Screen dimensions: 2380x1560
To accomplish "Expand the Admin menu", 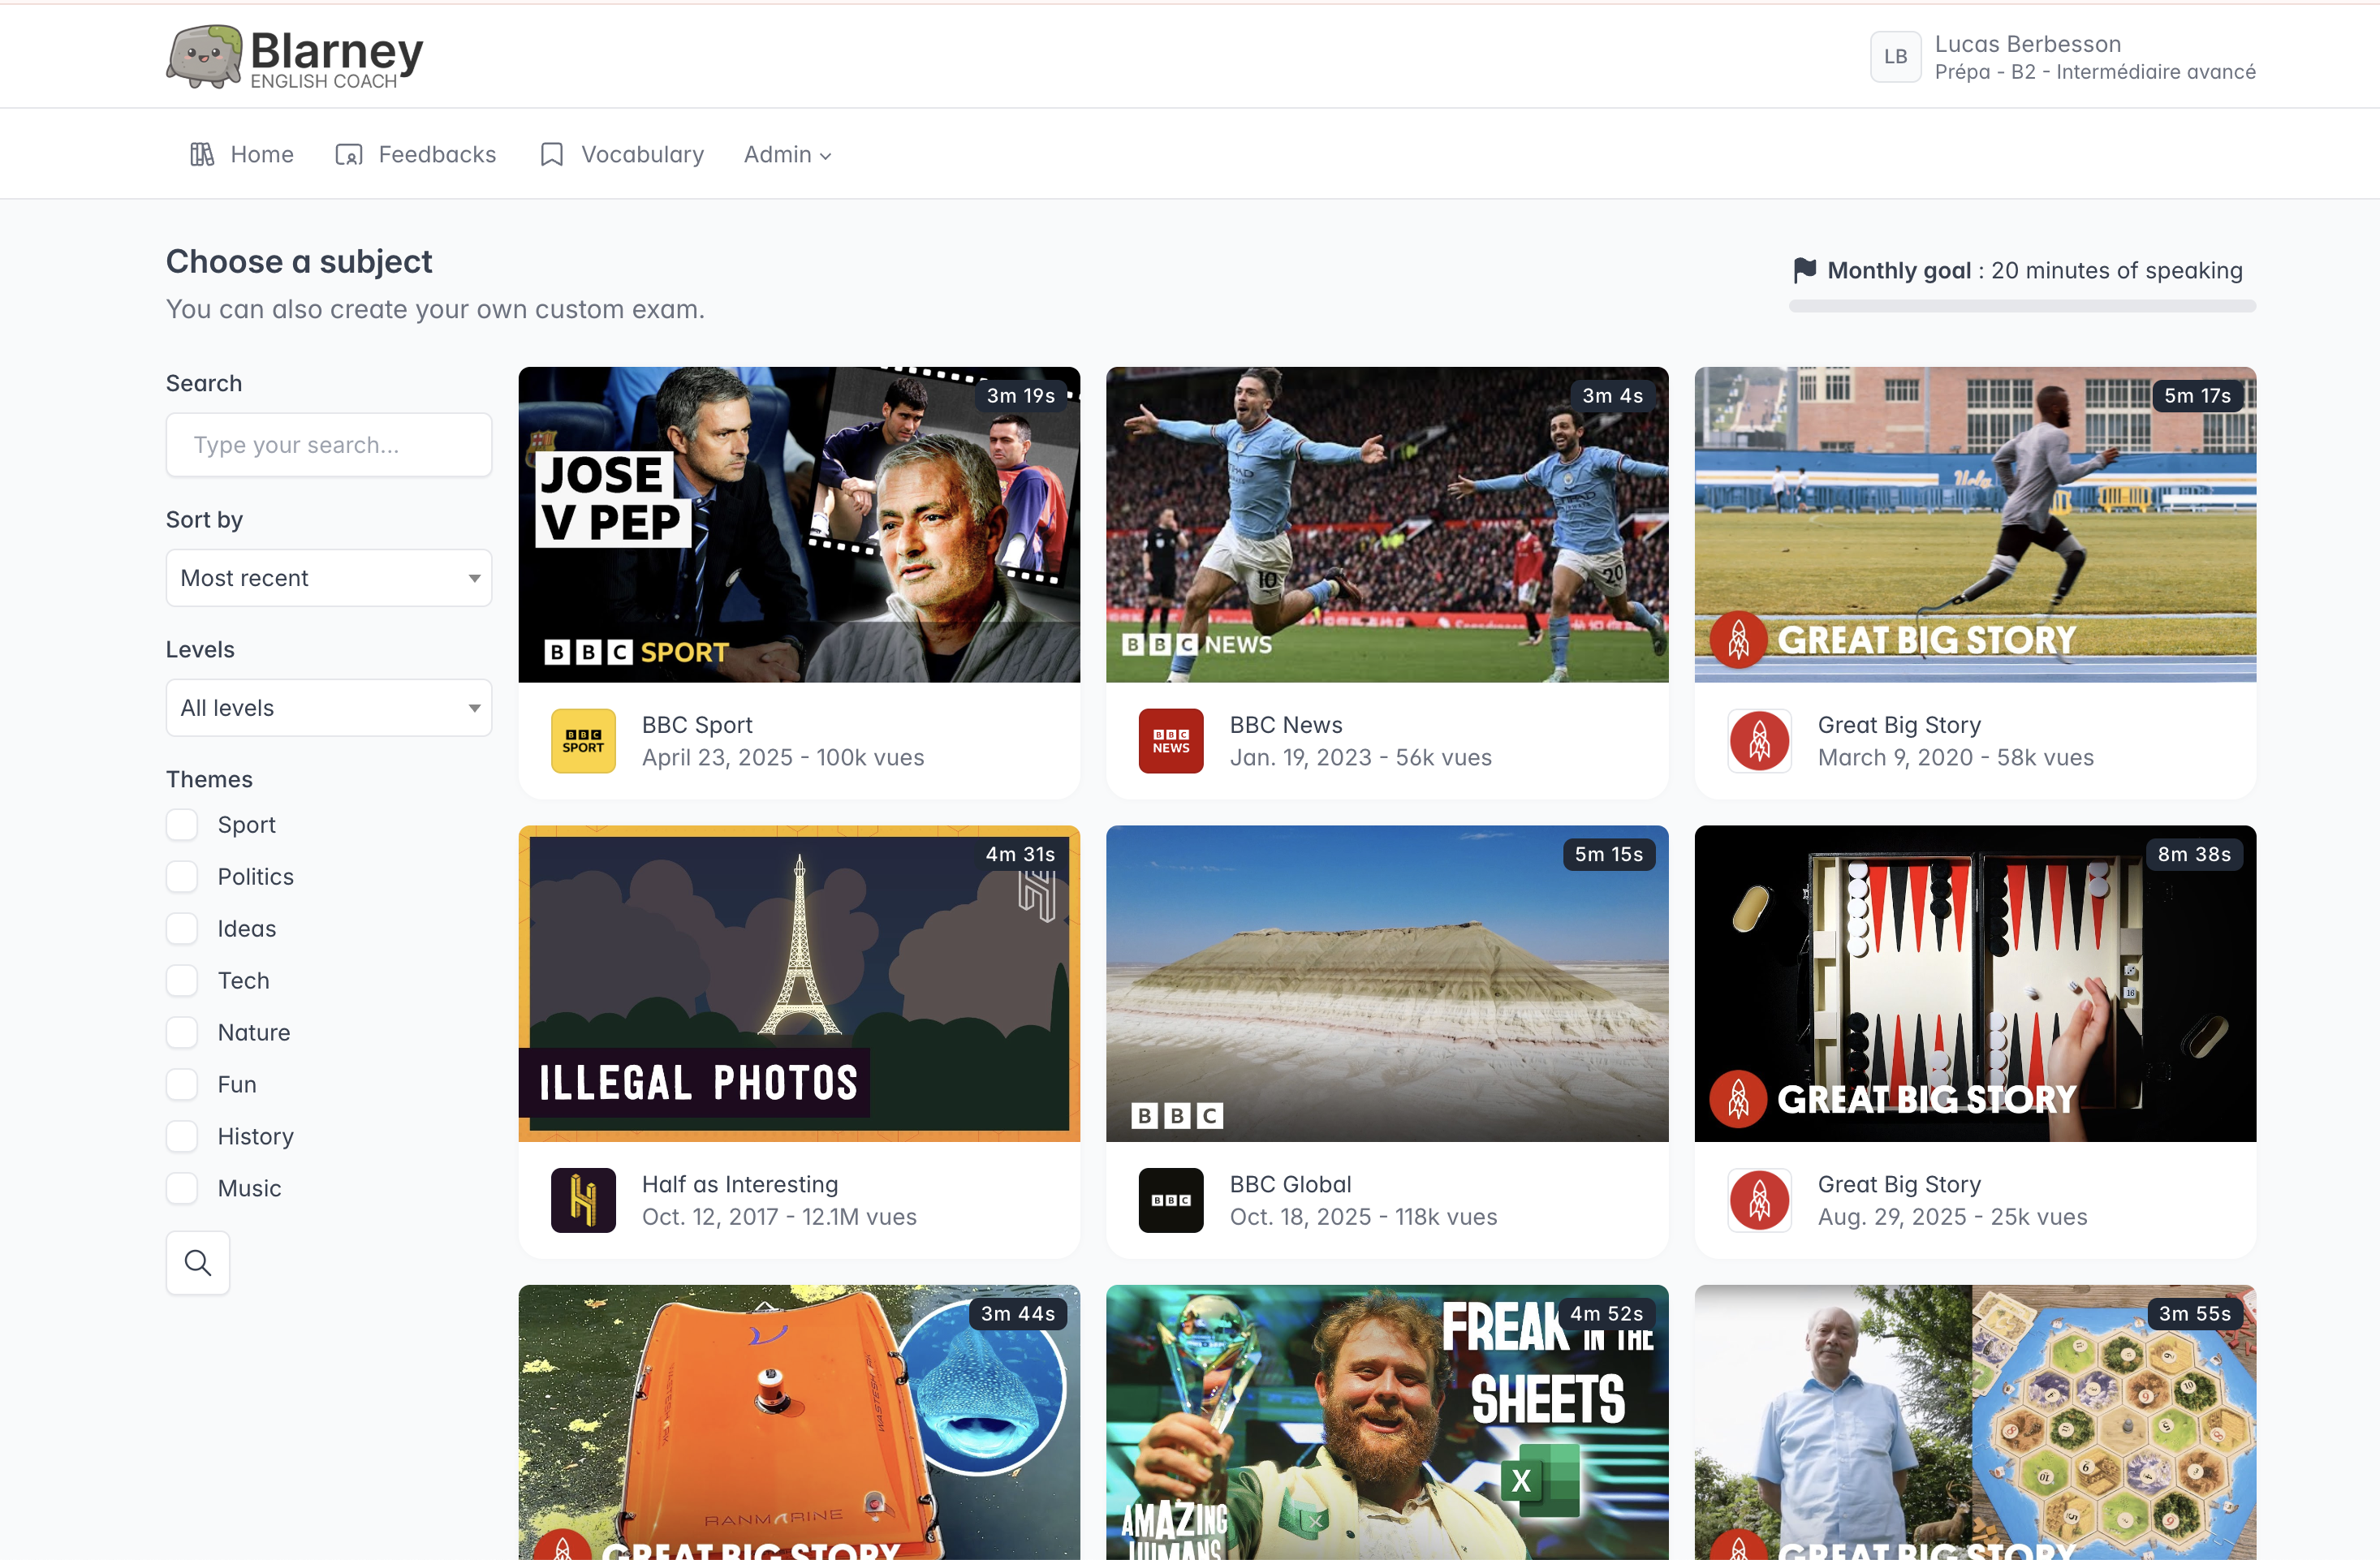I will pyautogui.click(x=787, y=155).
